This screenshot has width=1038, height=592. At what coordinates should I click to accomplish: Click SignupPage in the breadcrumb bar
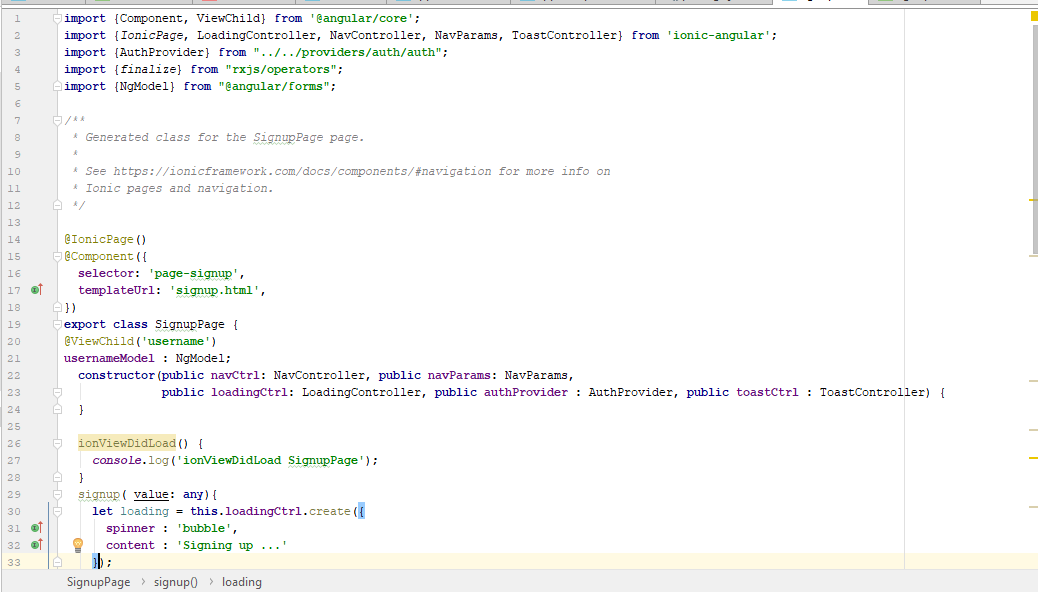98,581
